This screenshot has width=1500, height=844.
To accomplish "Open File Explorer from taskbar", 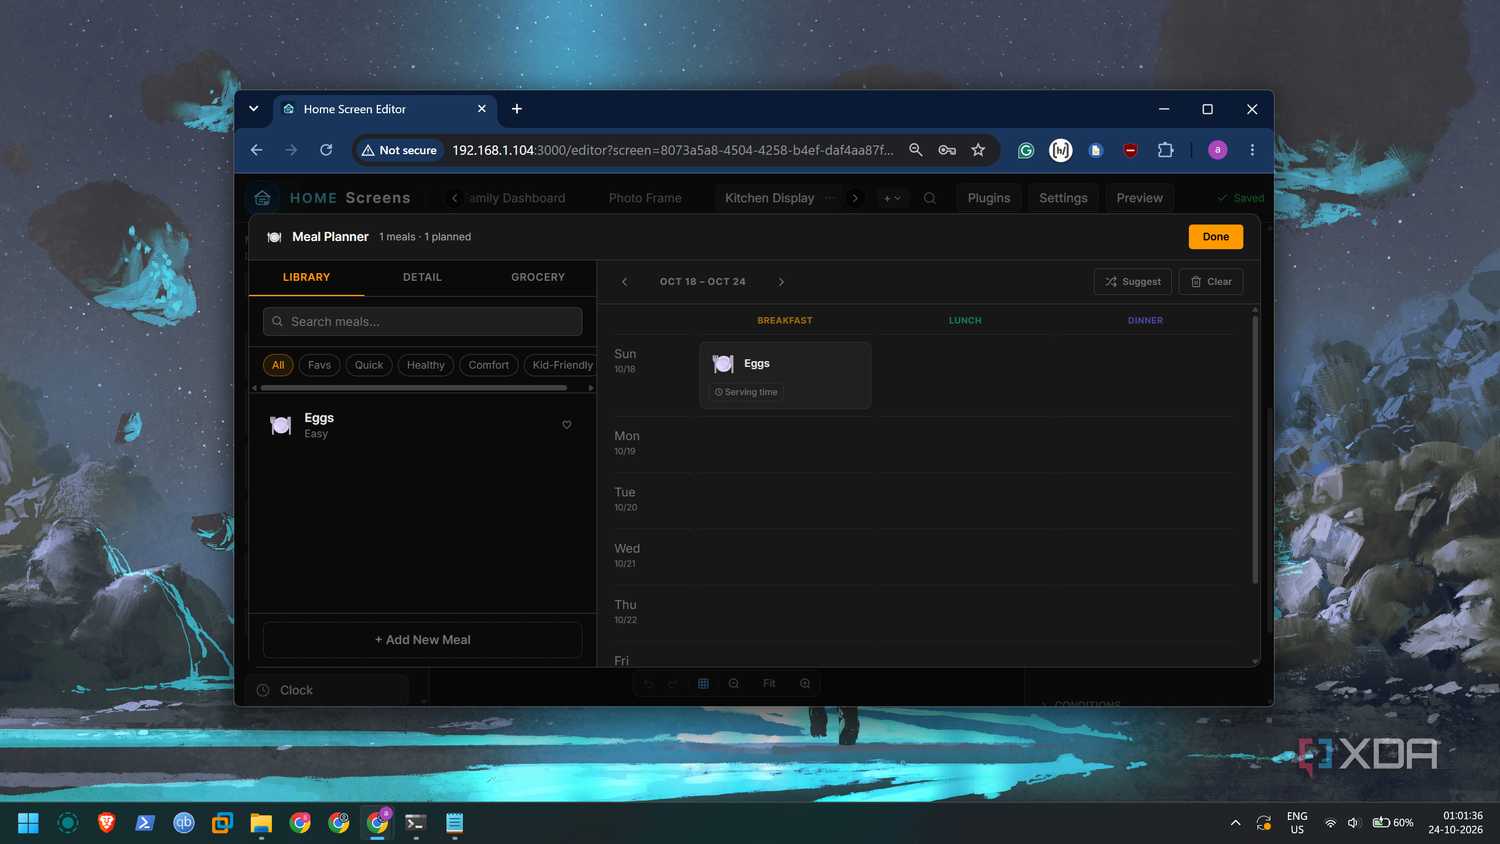I will point(261,823).
